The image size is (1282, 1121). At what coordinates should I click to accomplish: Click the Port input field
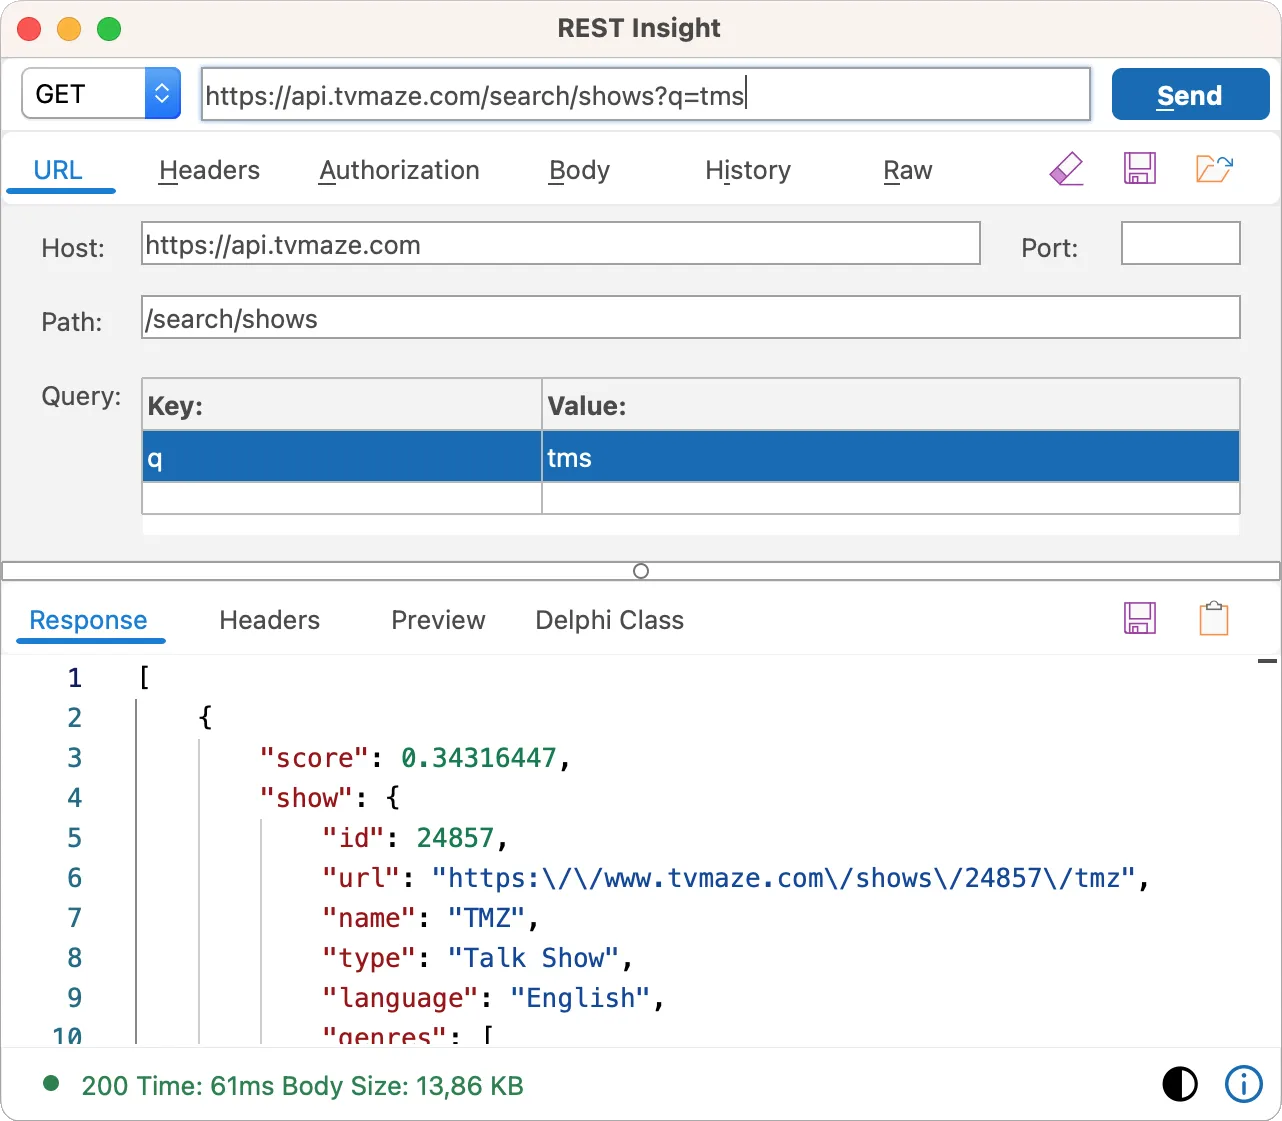pyautogui.click(x=1180, y=244)
